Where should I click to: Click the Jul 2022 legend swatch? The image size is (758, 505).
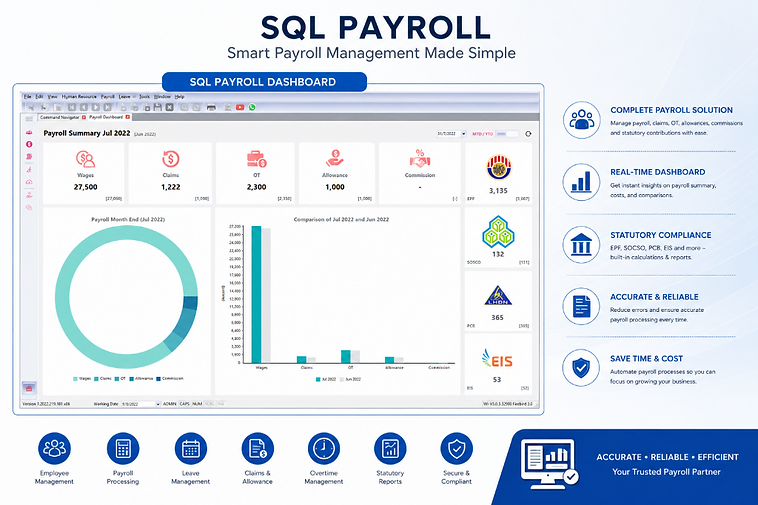pyautogui.click(x=318, y=379)
